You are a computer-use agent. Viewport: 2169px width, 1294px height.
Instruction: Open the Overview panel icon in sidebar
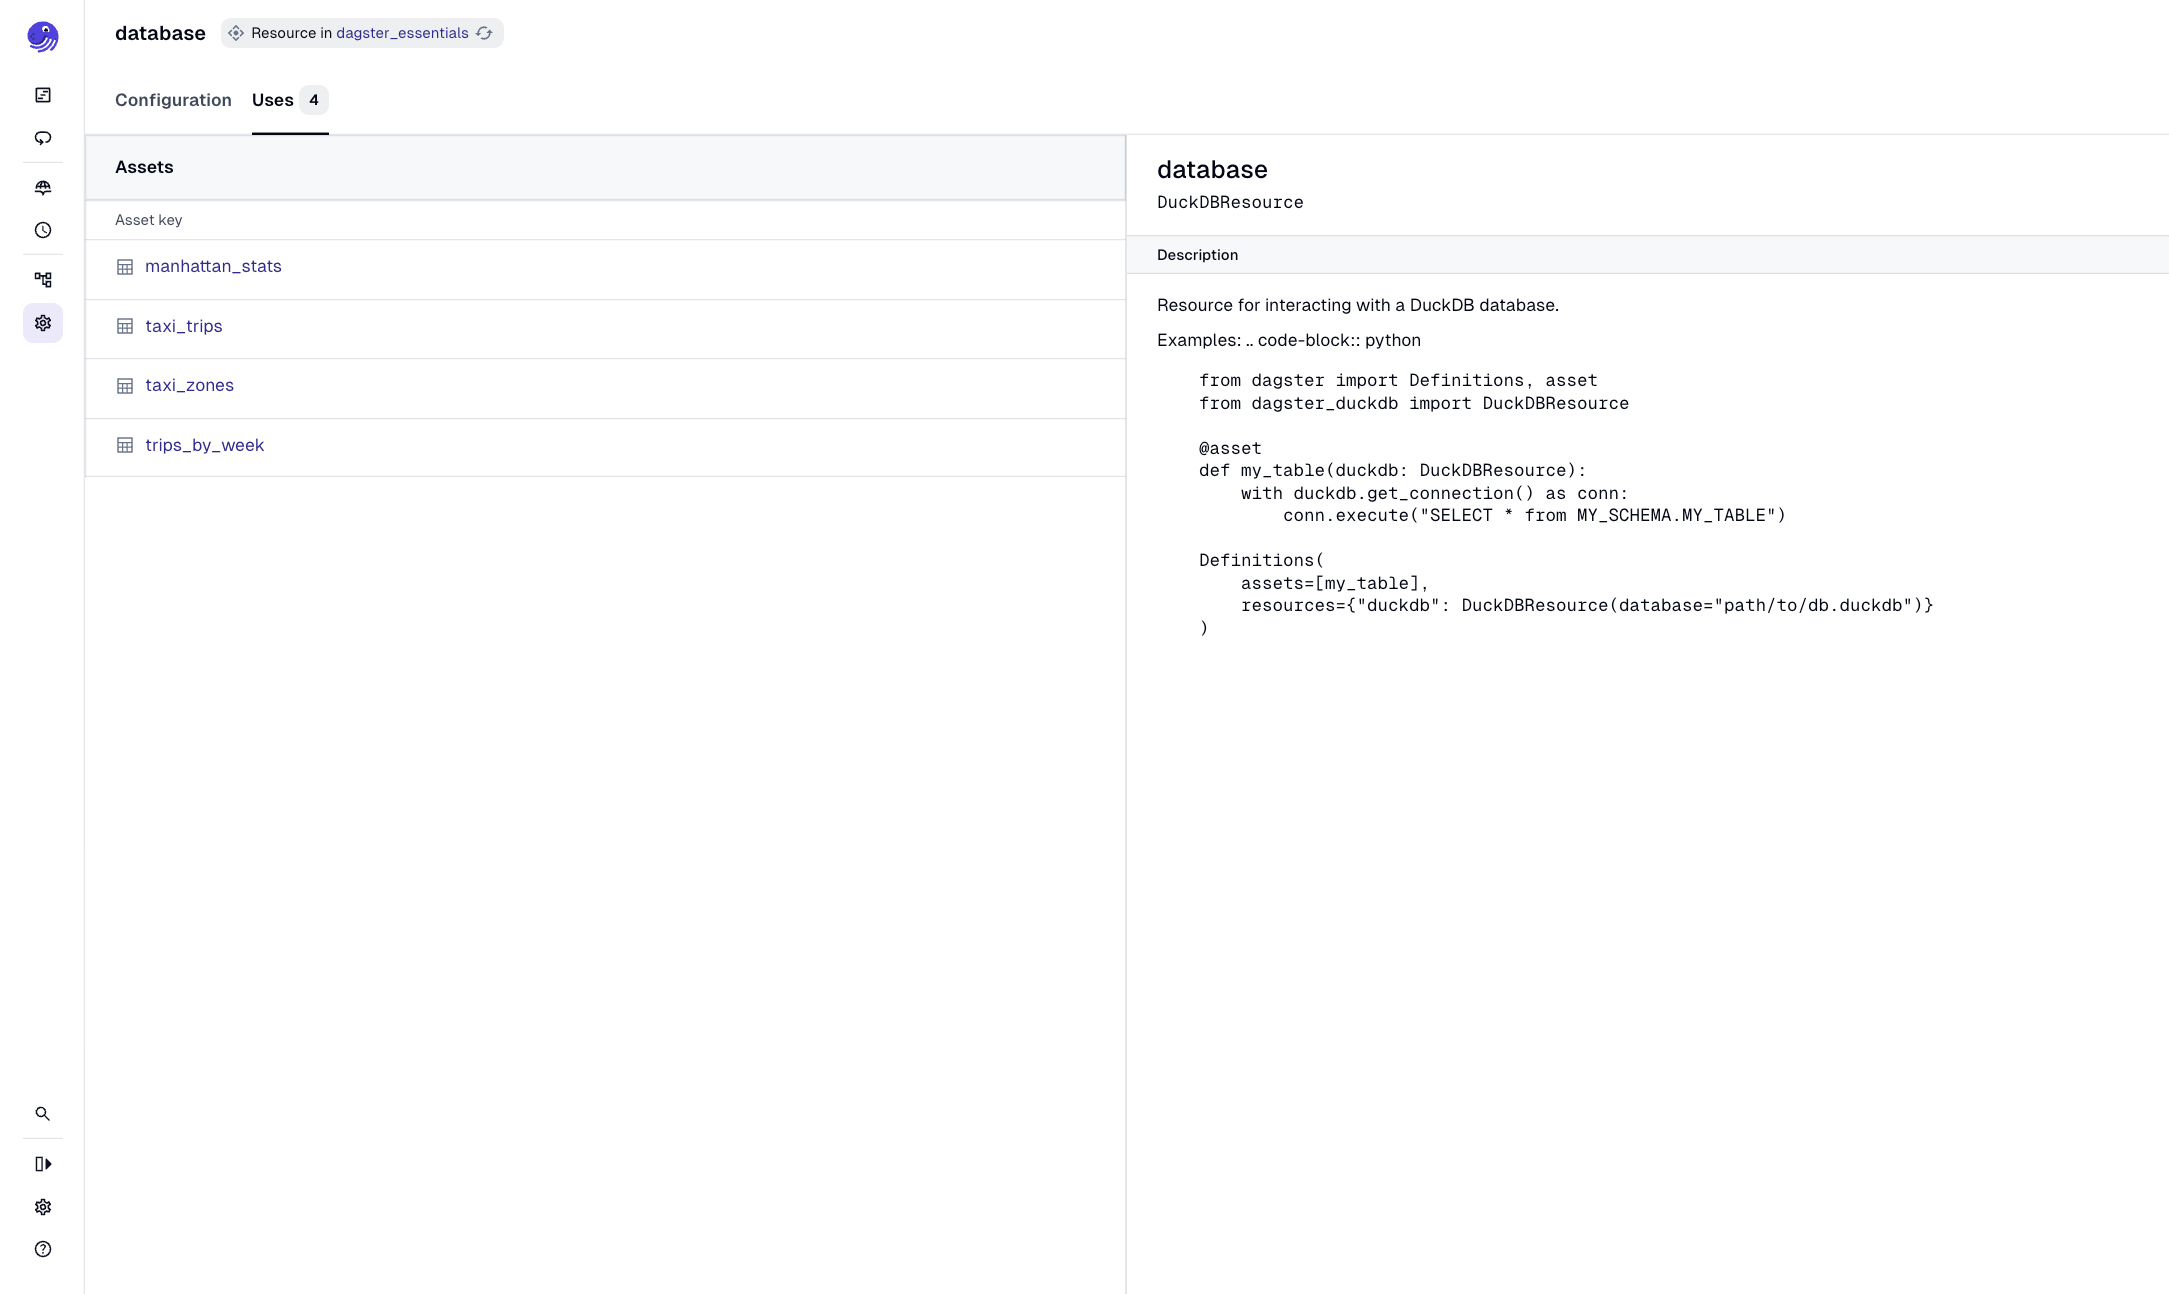[x=42, y=94]
